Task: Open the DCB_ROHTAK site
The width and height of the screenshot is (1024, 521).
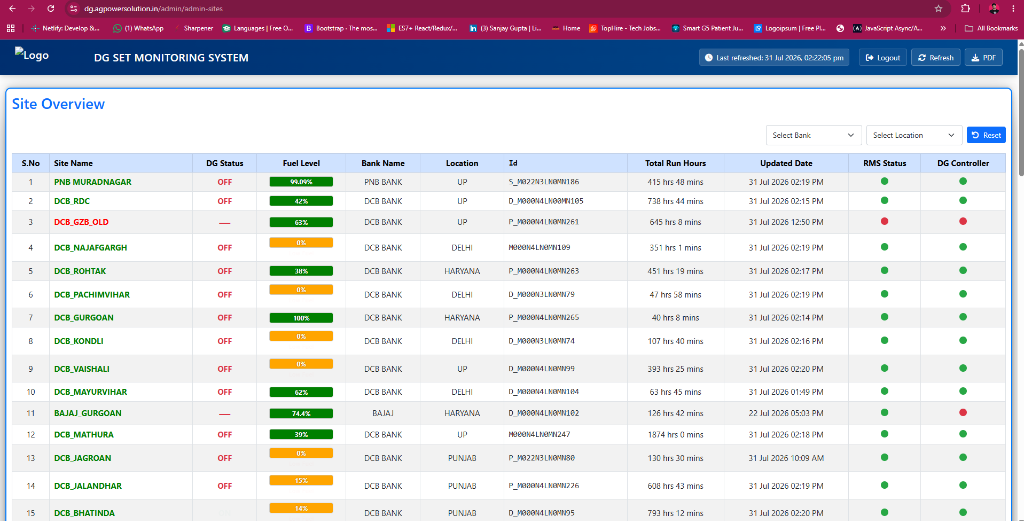Action: 80,271
